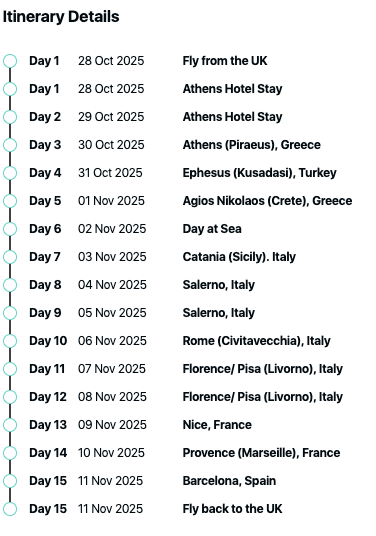
Task: Click Catania (Sicily). Italy destination
Action: point(239,257)
